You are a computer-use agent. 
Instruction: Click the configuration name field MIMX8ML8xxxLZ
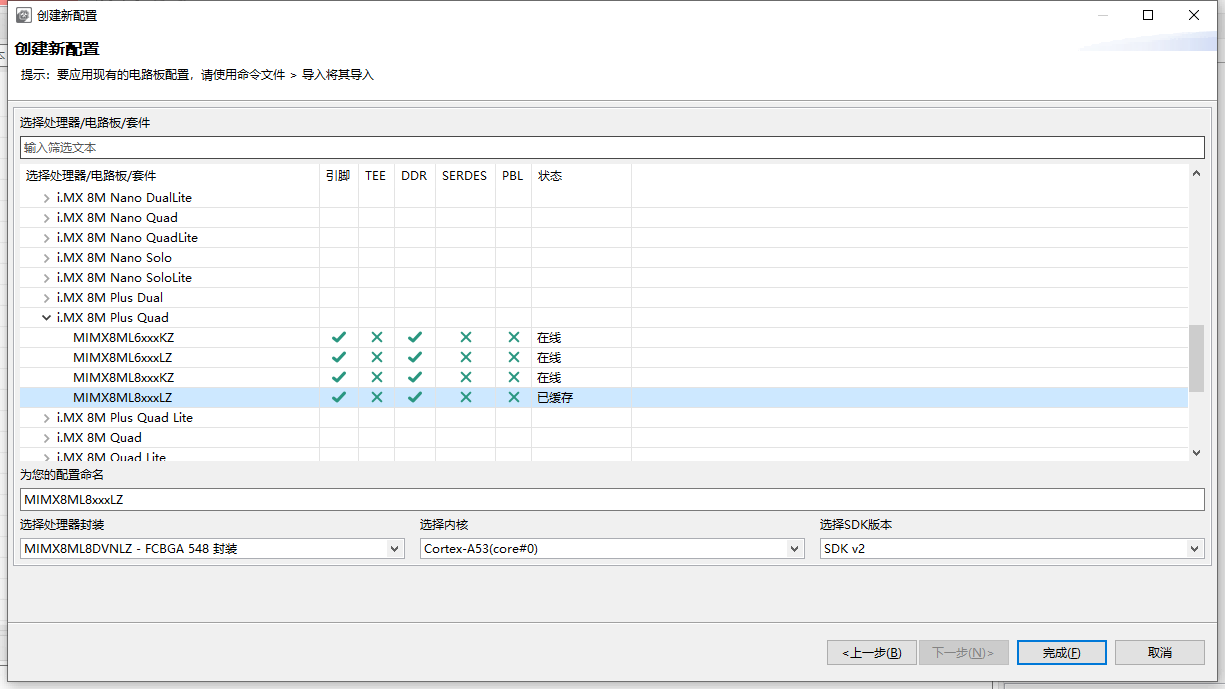click(x=612, y=499)
